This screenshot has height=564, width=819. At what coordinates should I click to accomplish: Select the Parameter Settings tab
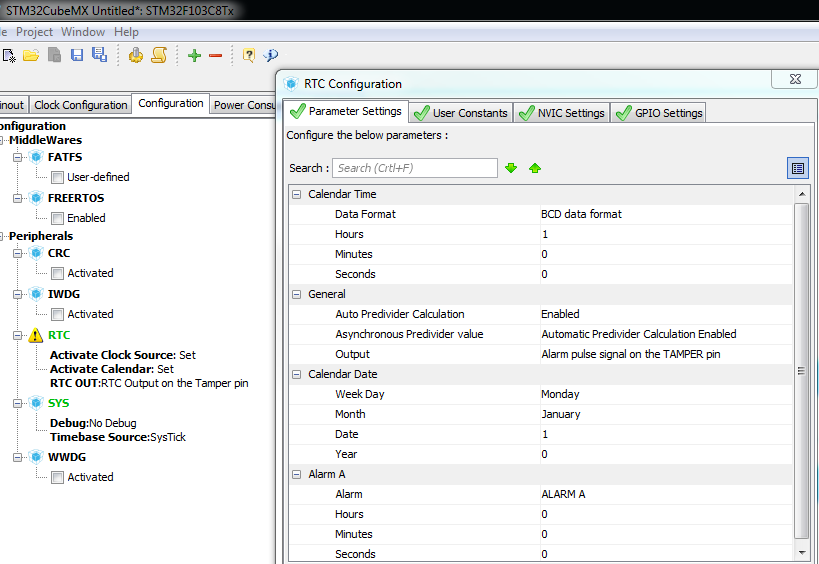(346, 111)
